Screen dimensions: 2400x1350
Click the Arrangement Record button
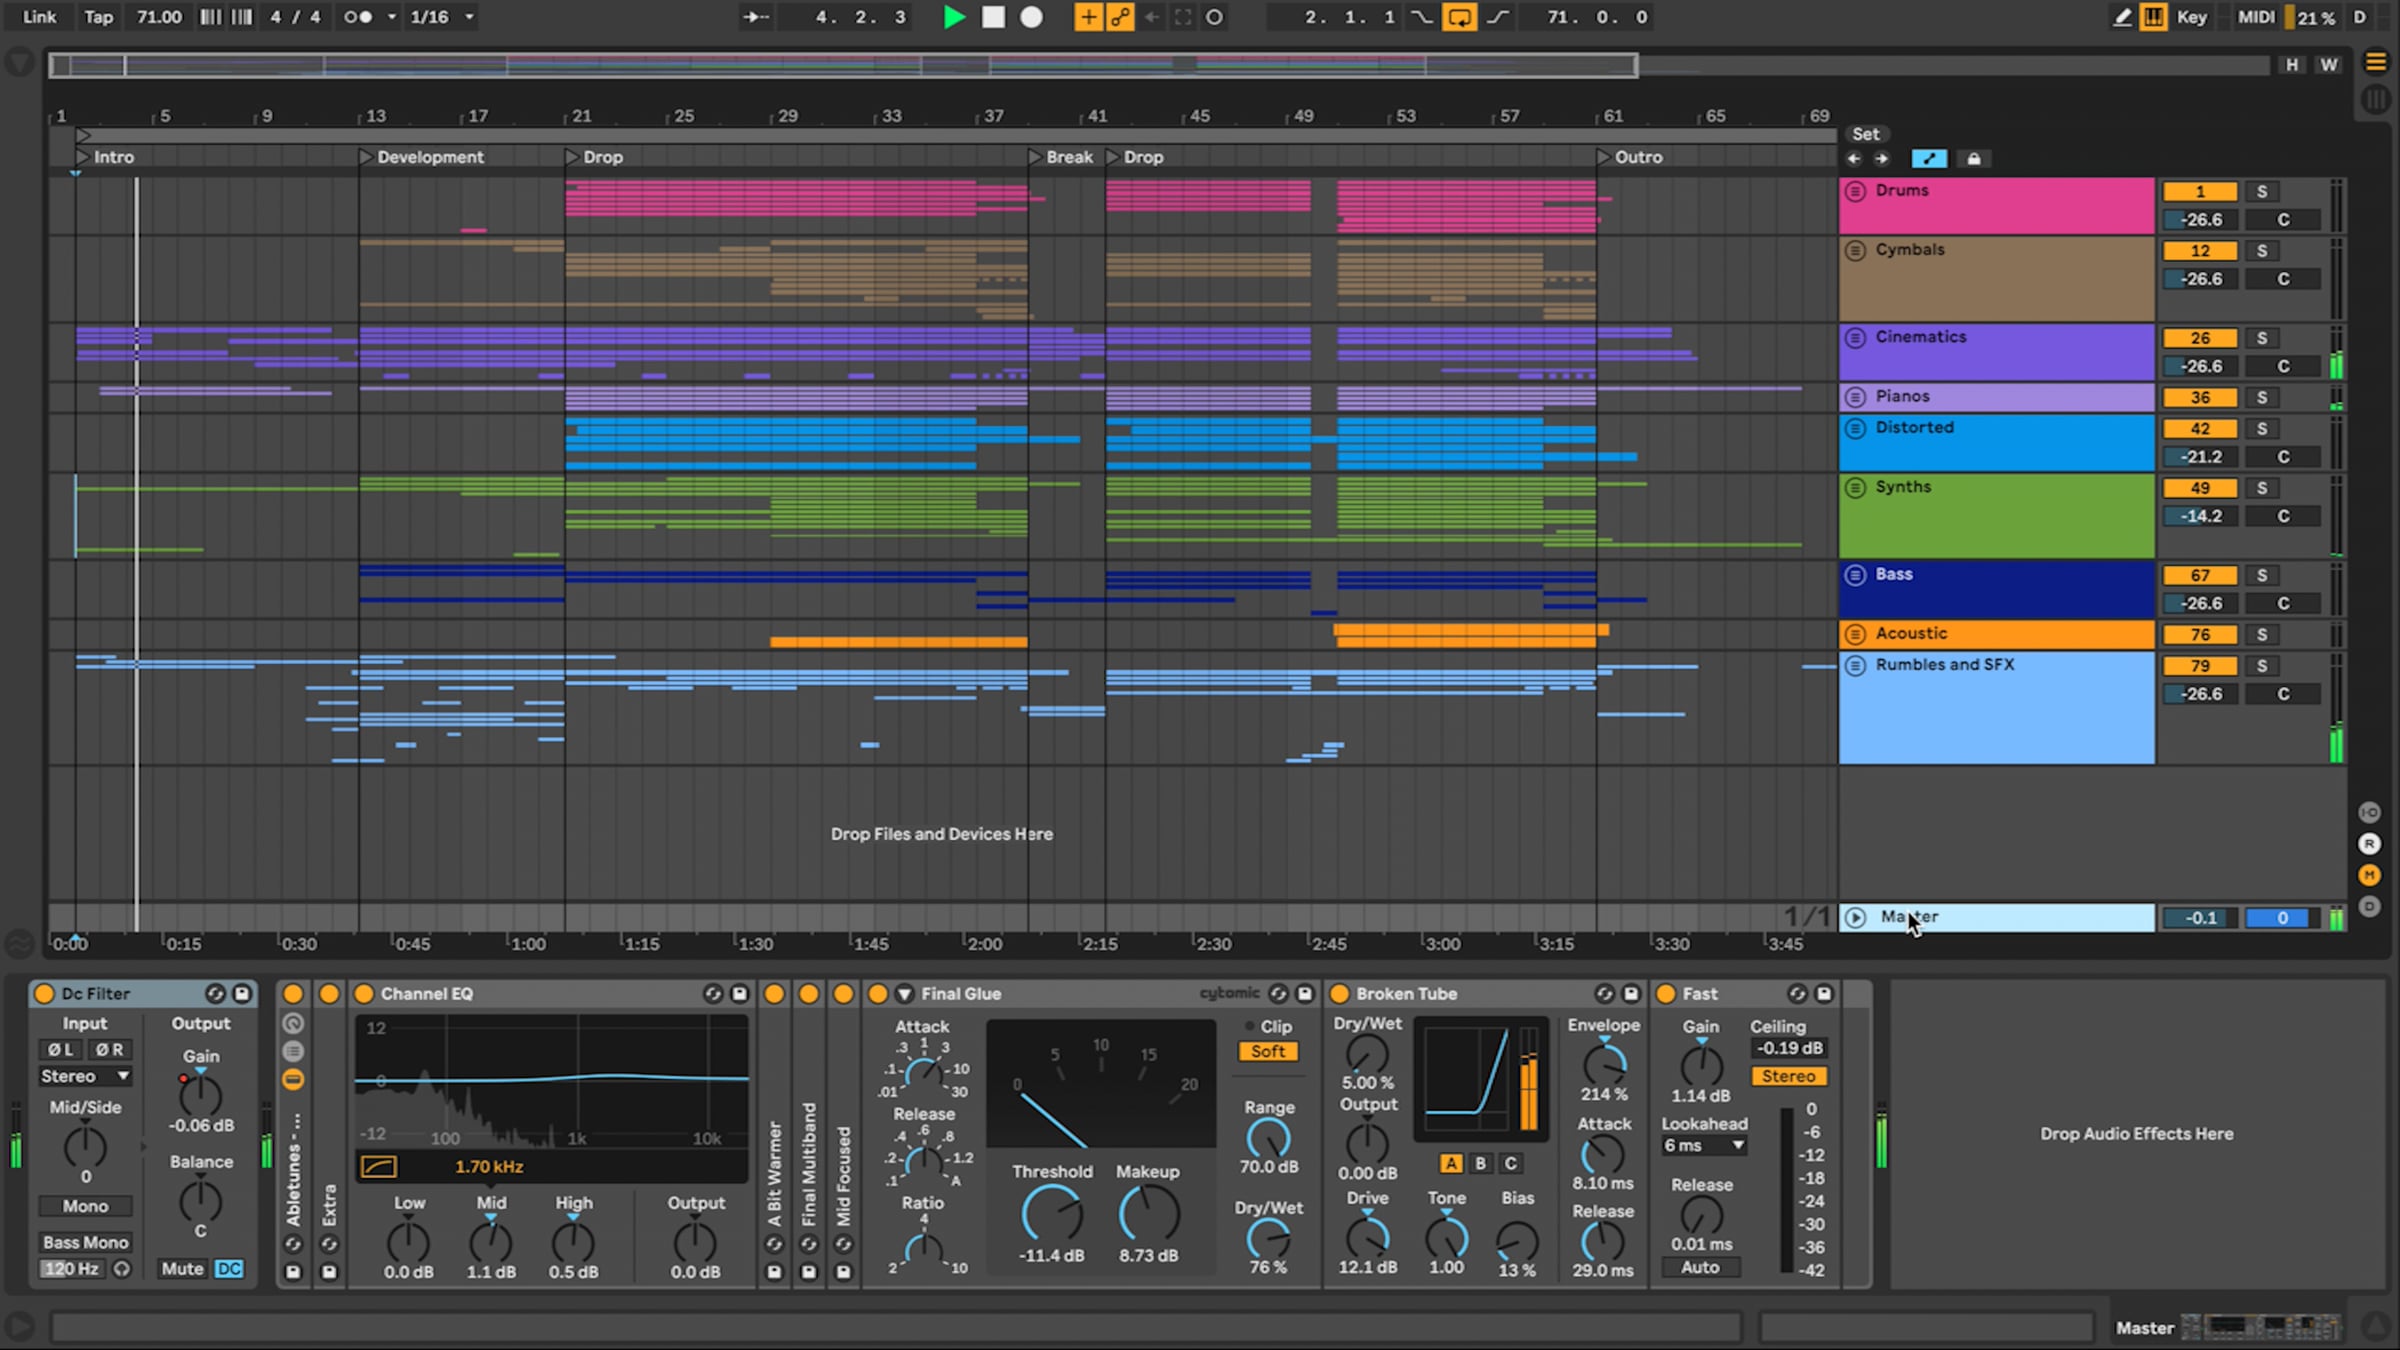coord(1031,17)
